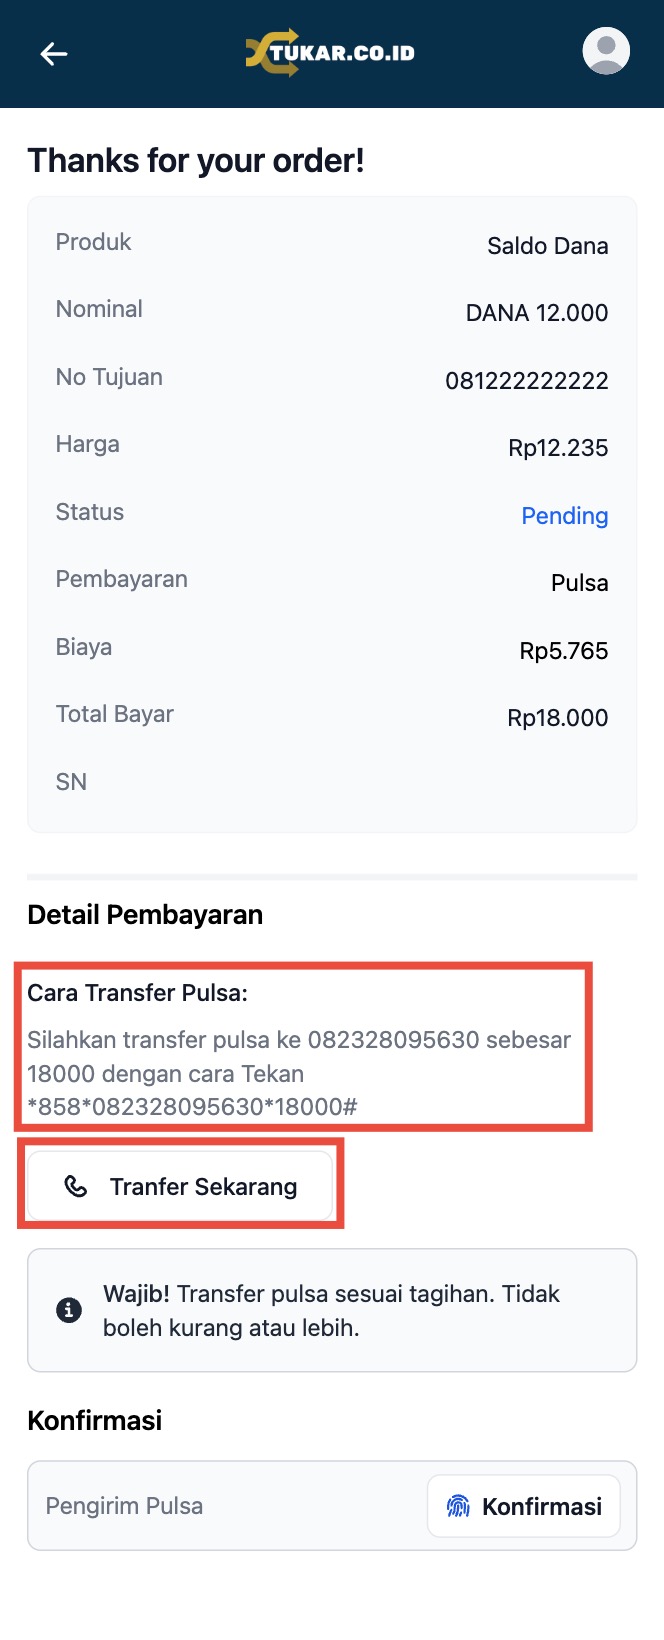Click the Total Bayar amount Rp18.000
This screenshot has height=1640, width=664.
(x=557, y=718)
